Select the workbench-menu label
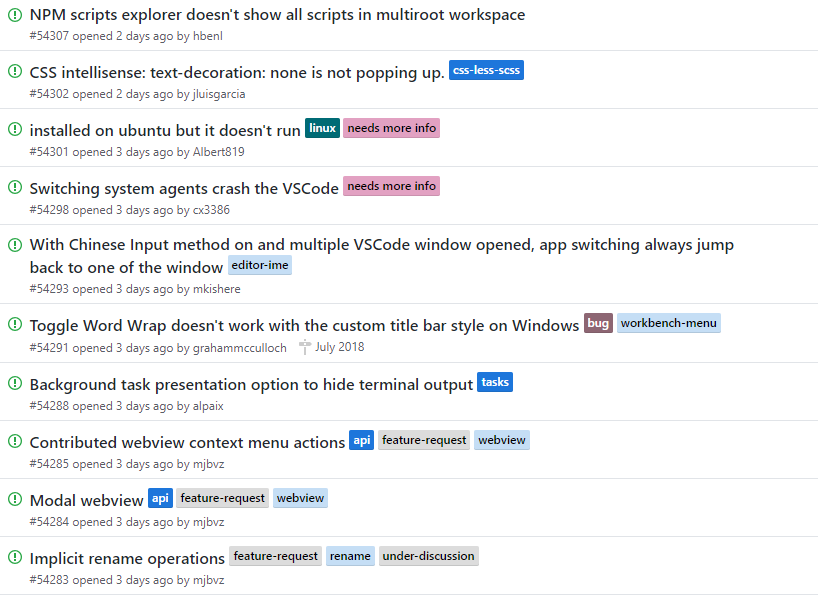This screenshot has width=818, height=598. [x=669, y=323]
